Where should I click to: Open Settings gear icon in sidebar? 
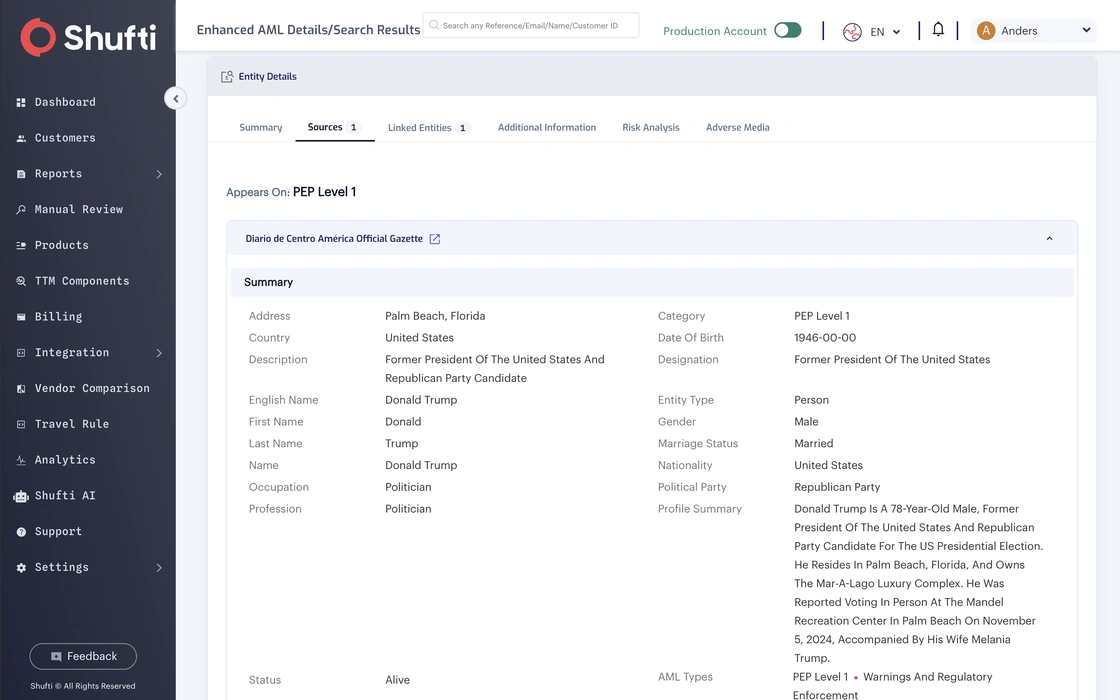[21, 567]
